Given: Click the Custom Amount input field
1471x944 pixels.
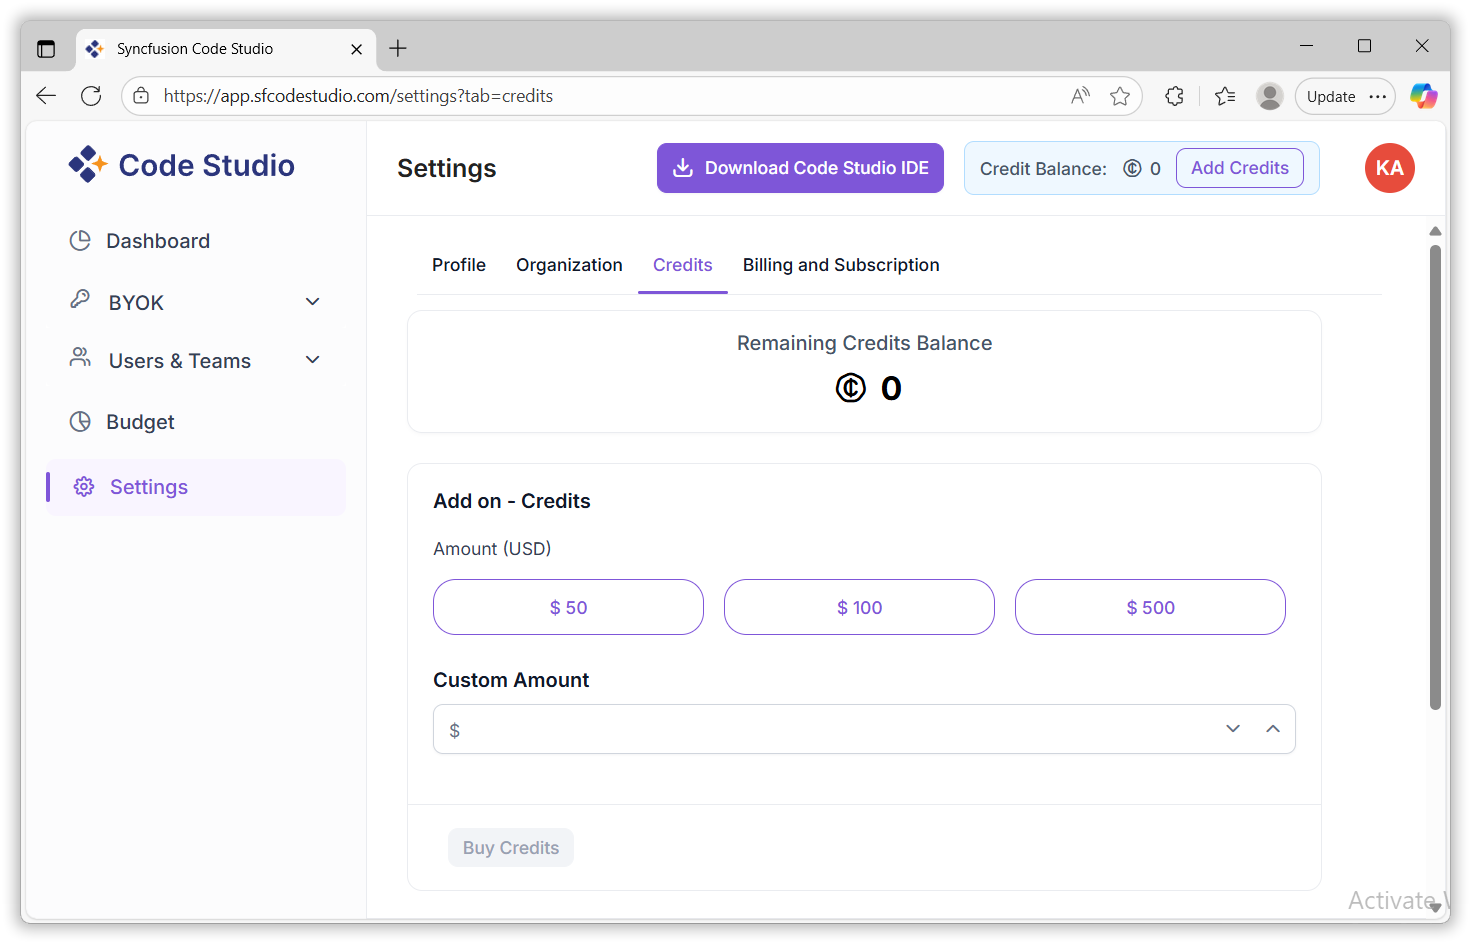Looking at the screenshot, I should pos(830,729).
